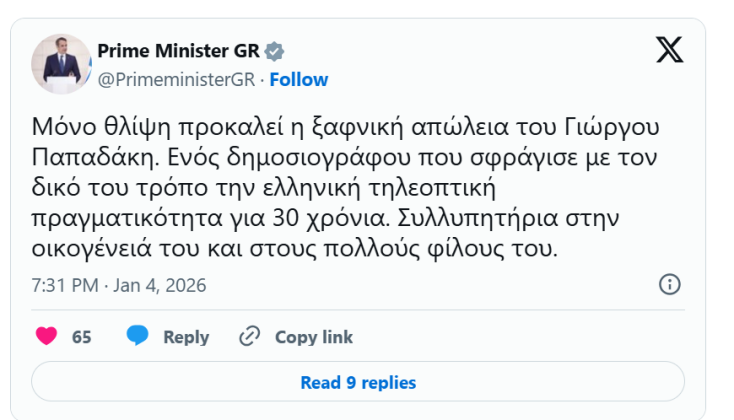Image resolution: width=734 pixels, height=420 pixels.
Task: Open the X logo in the corner
Action: point(669,49)
